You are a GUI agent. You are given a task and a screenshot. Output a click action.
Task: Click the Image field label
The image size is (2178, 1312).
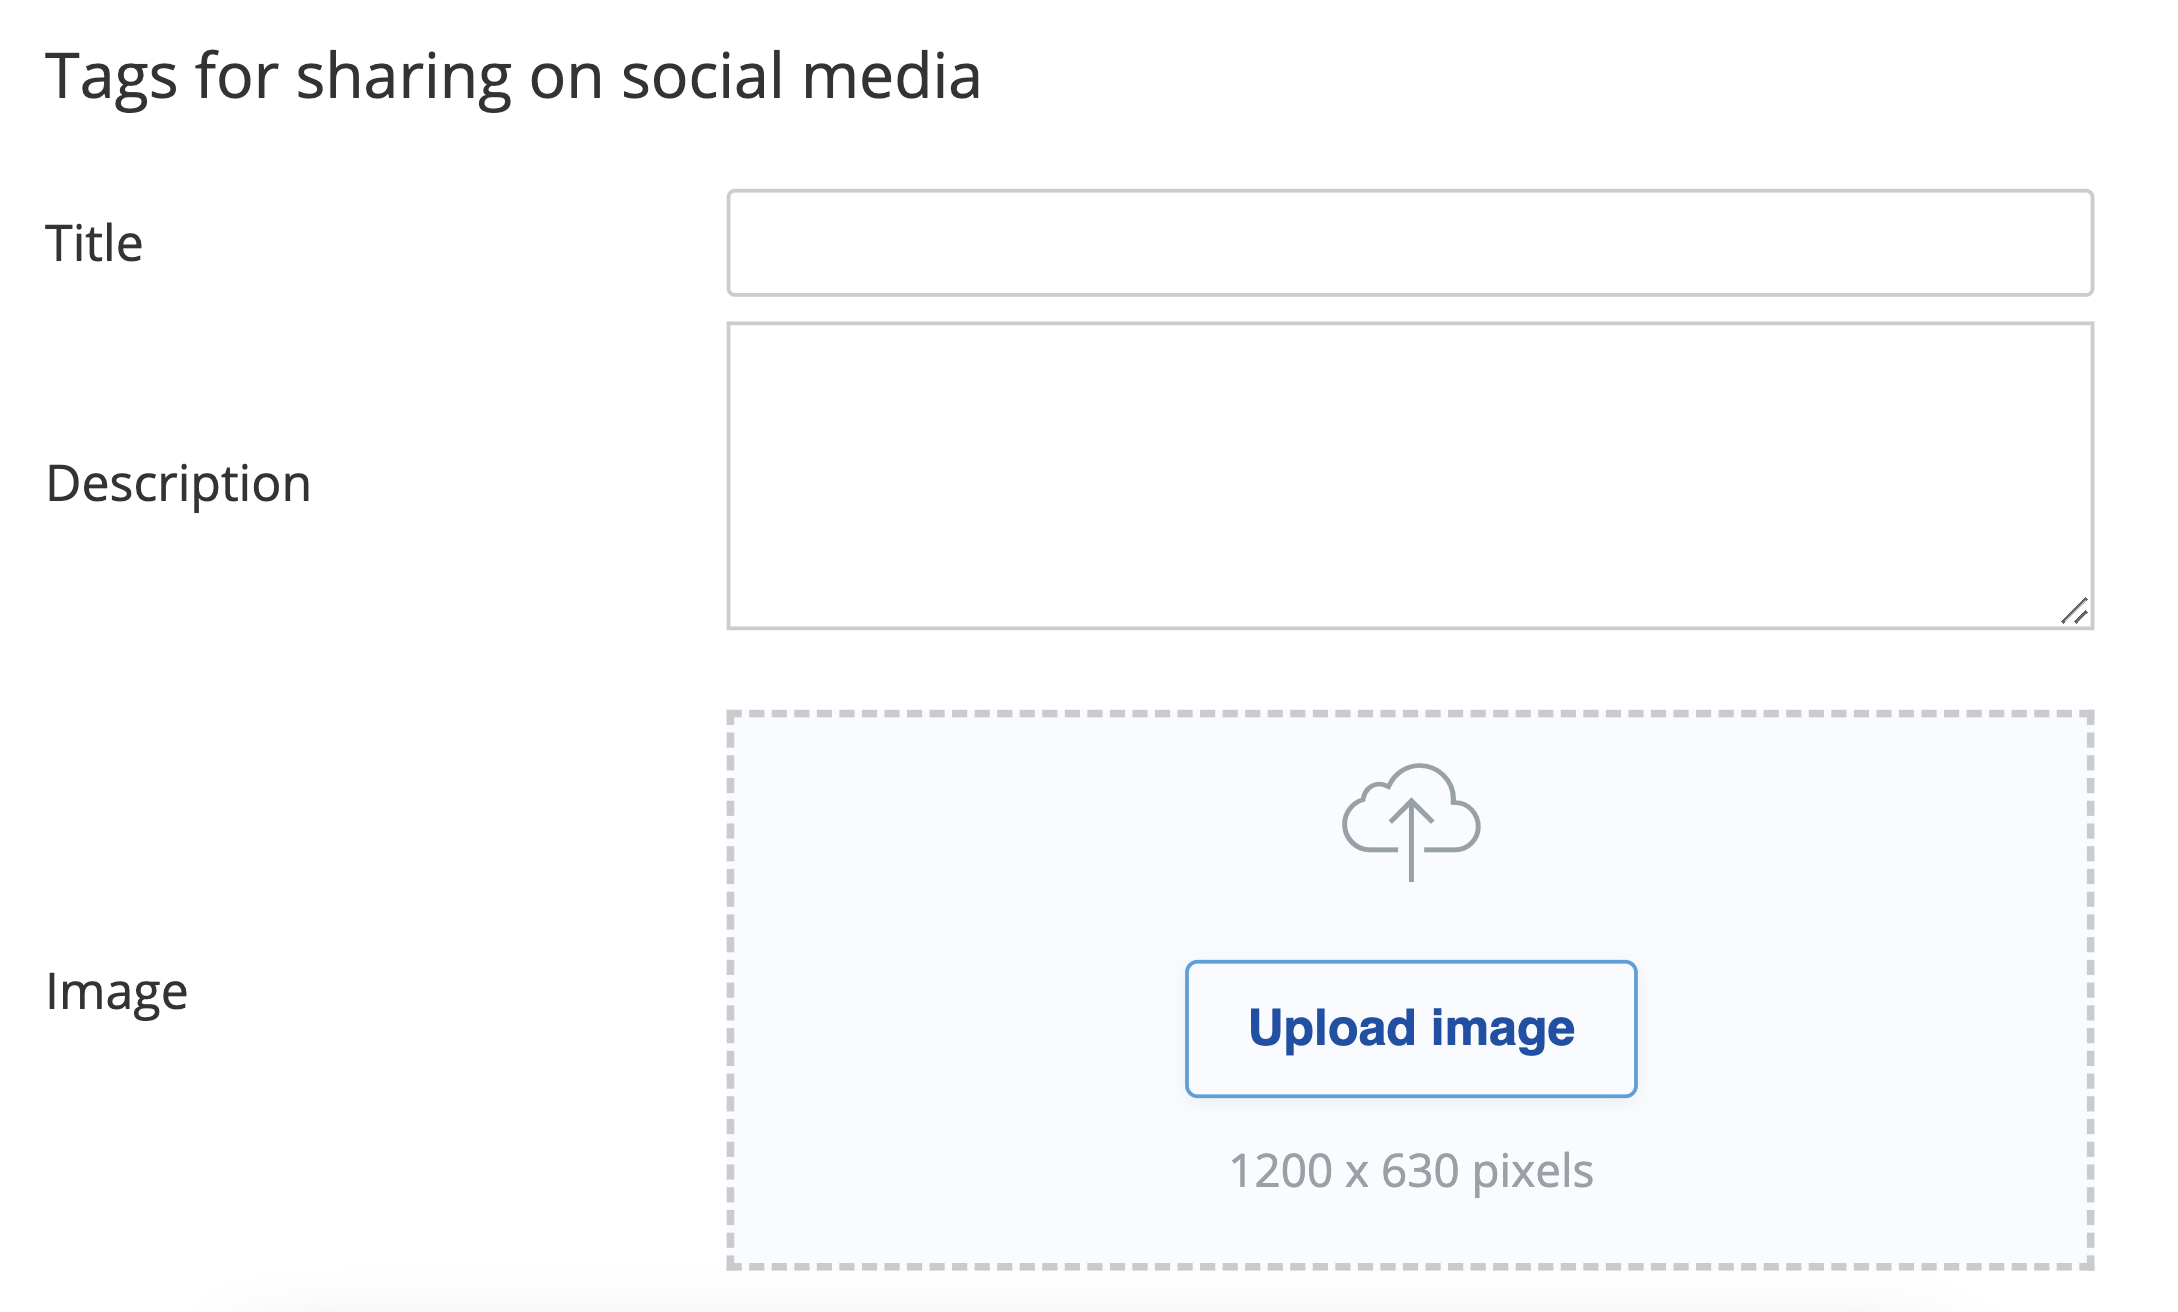tap(116, 992)
